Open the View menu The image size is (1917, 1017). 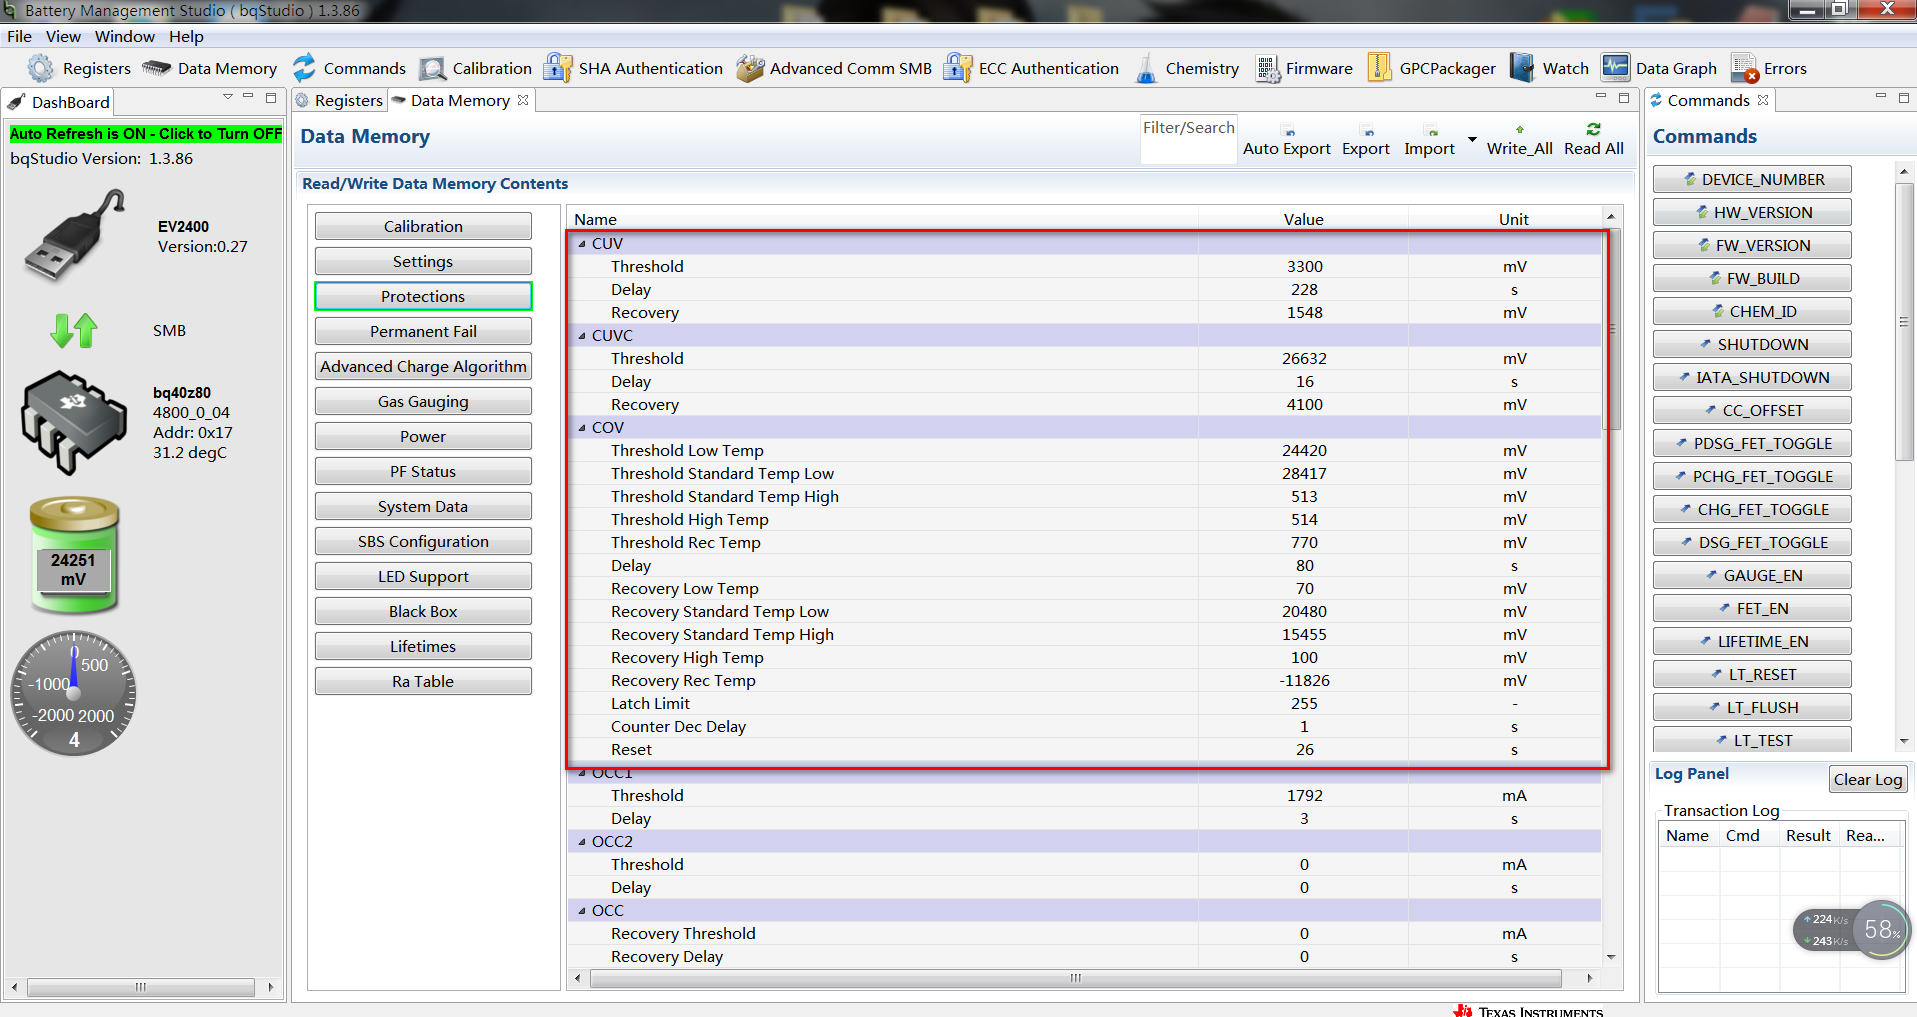tap(63, 36)
